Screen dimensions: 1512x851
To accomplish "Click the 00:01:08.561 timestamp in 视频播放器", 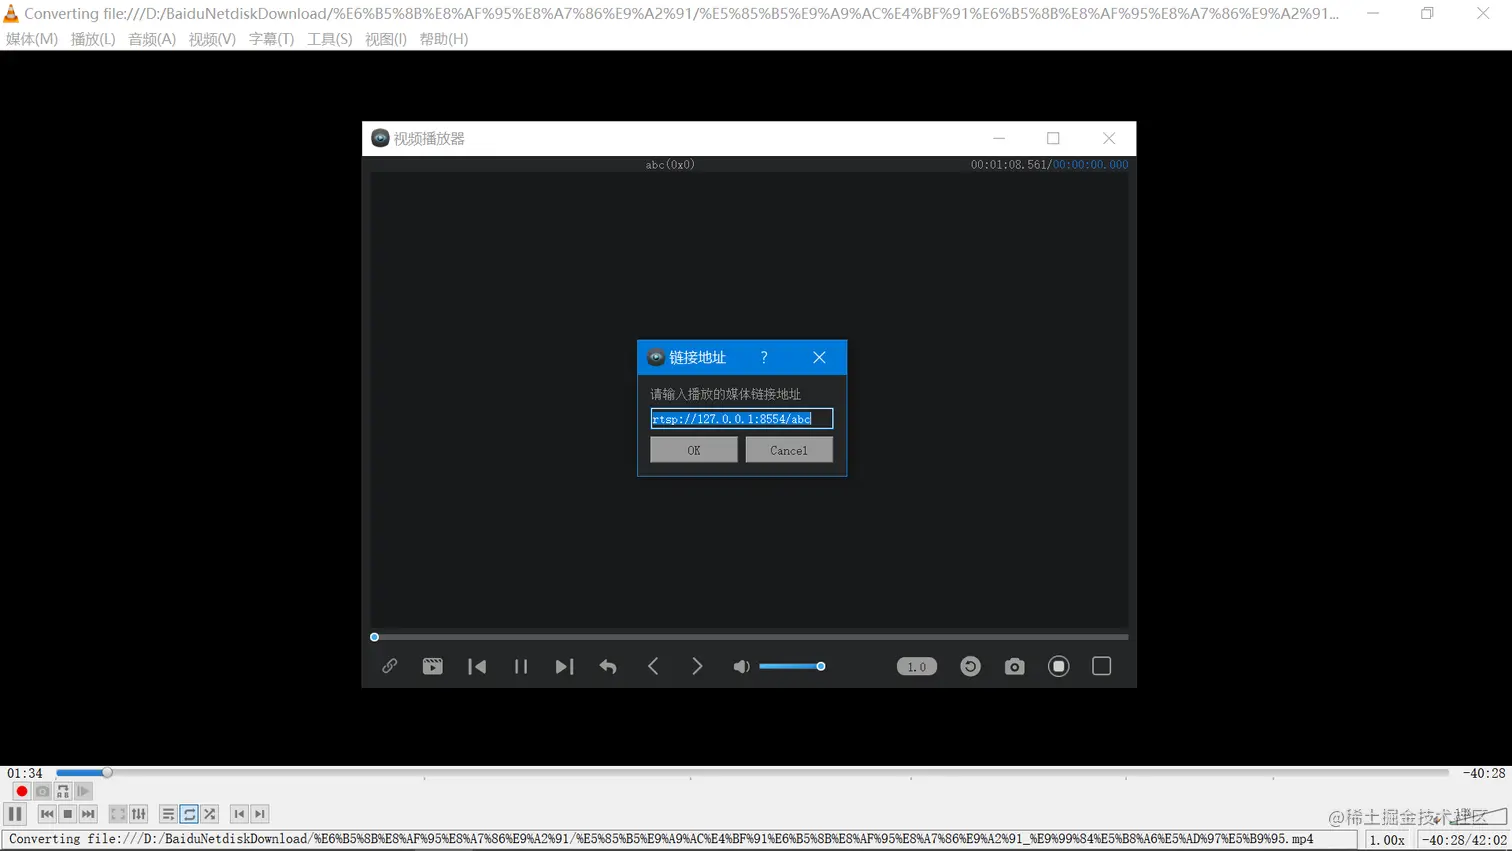I will (x=1009, y=165).
